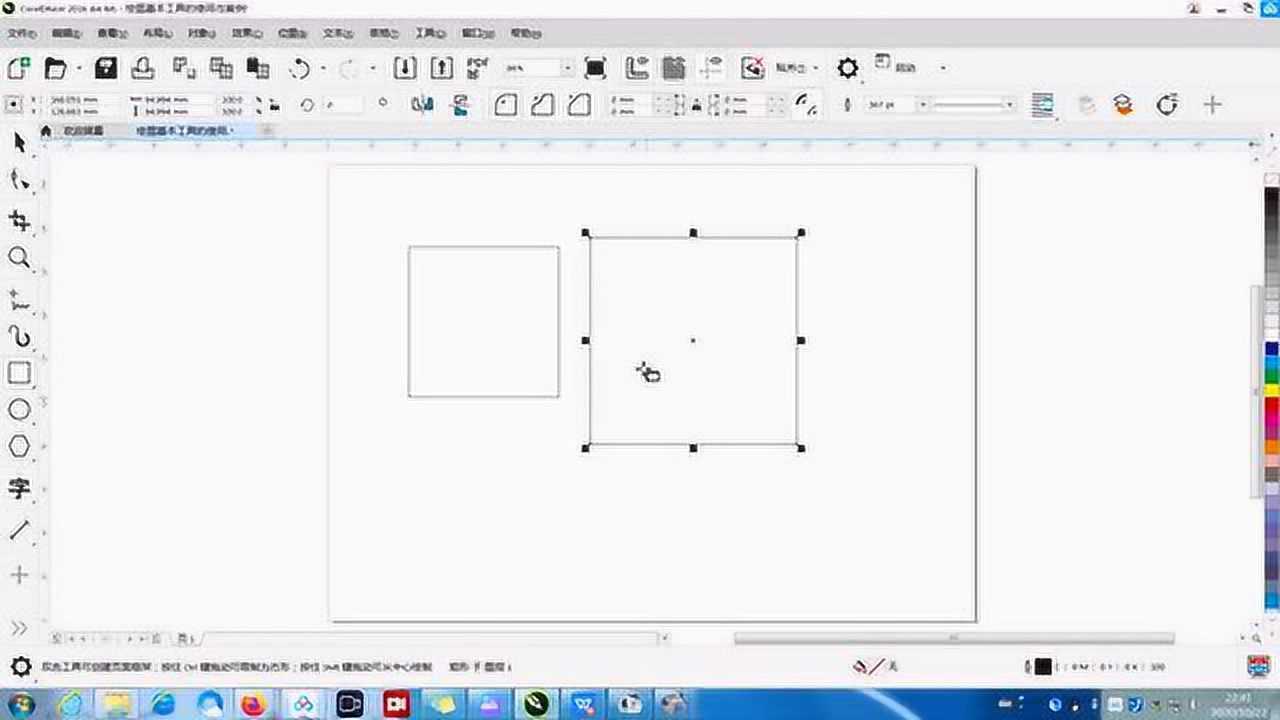Image resolution: width=1280 pixels, height=720 pixels.
Task: Click the Full-screen preview icon
Action: pos(595,68)
